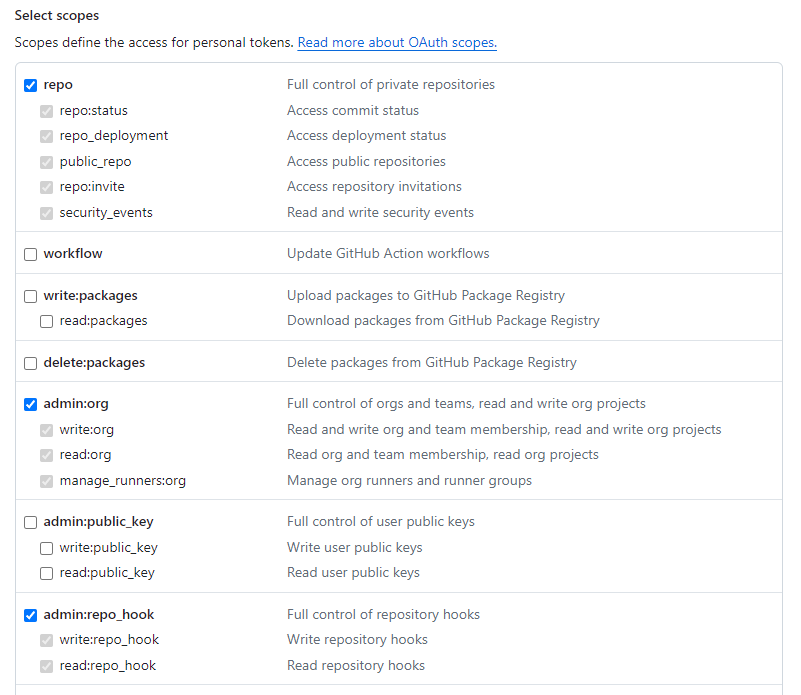Click the repo:status disabled checkbox
Image resolution: width=801 pixels, height=695 pixels.
pos(46,111)
